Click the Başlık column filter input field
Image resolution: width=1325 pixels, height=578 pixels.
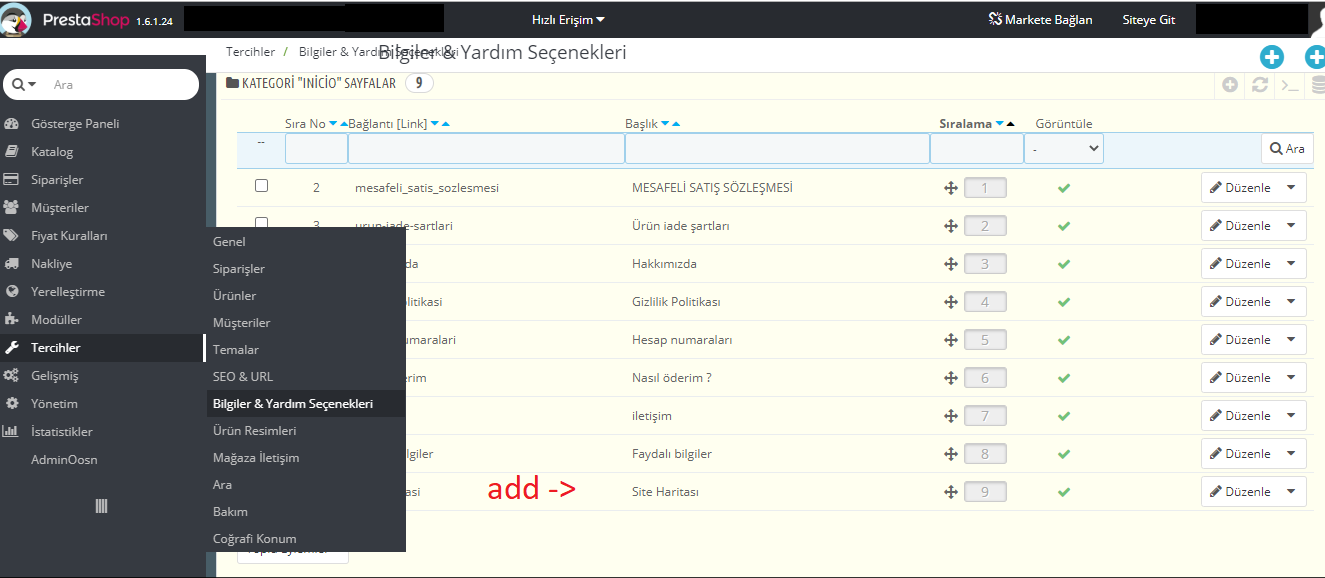777,149
